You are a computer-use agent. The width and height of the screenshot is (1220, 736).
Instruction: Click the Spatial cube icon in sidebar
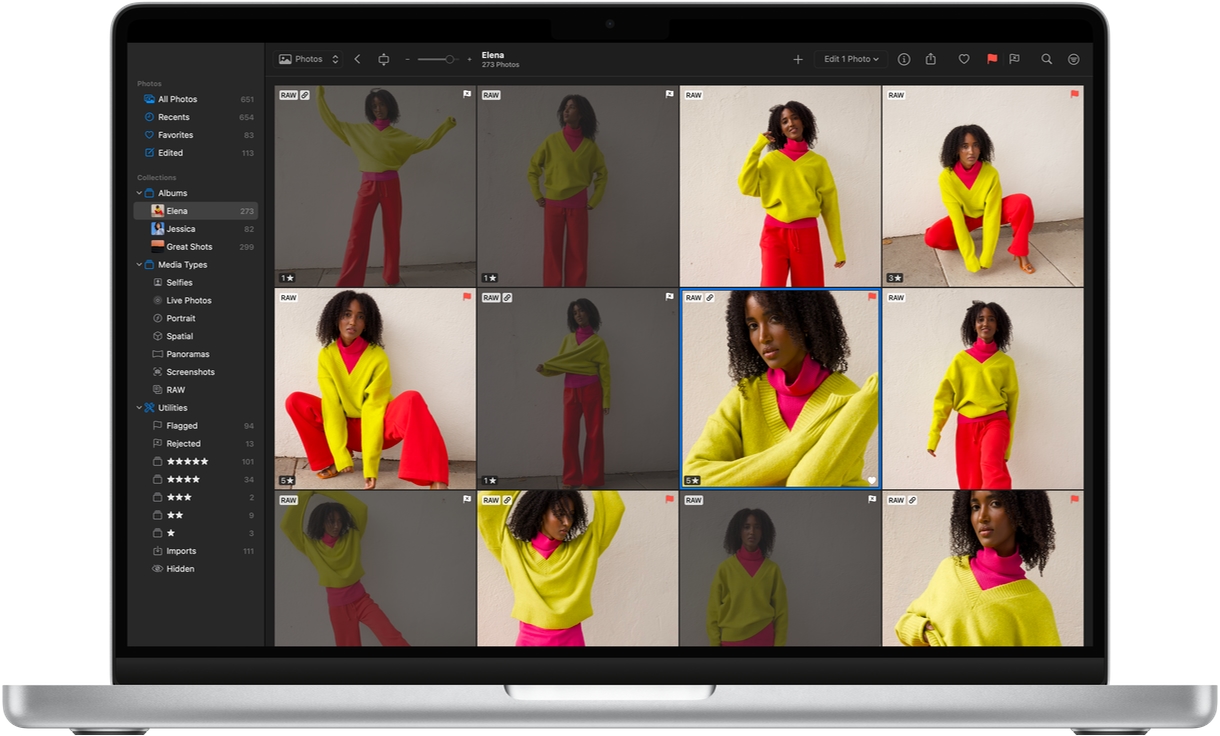coord(157,337)
